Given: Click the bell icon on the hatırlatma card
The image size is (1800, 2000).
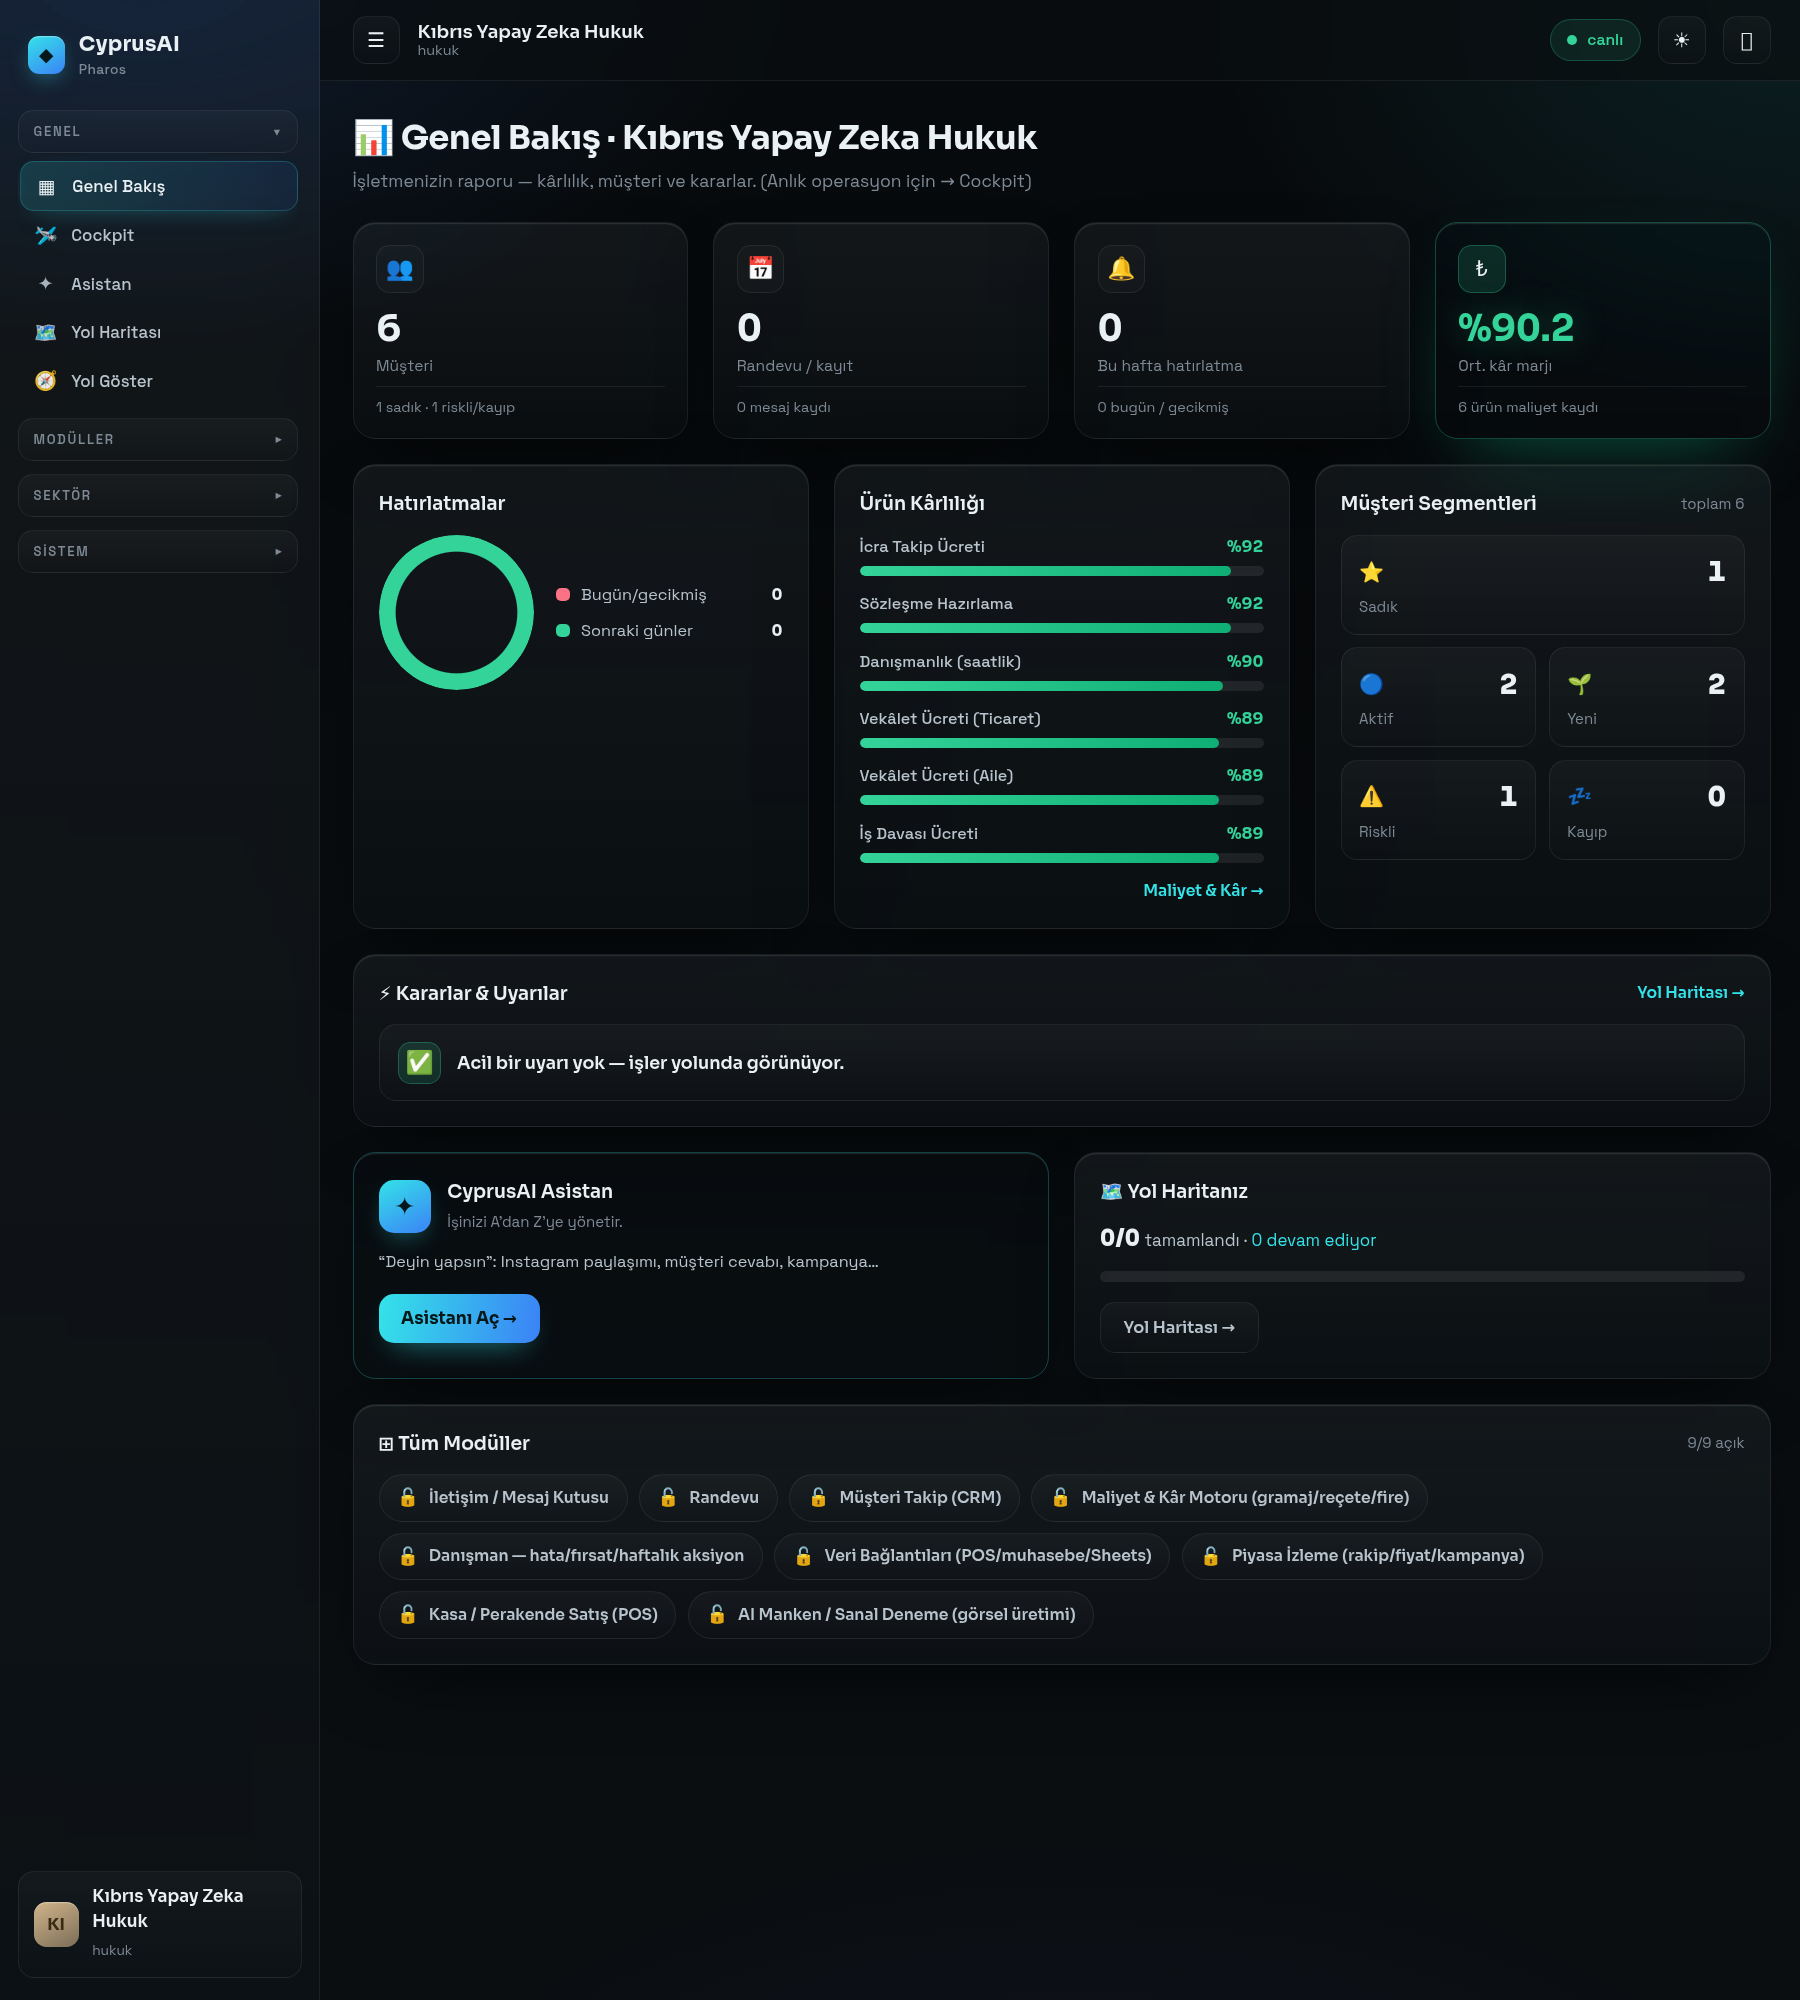Looking at the screenshot, I should [x=1121, y=269].
